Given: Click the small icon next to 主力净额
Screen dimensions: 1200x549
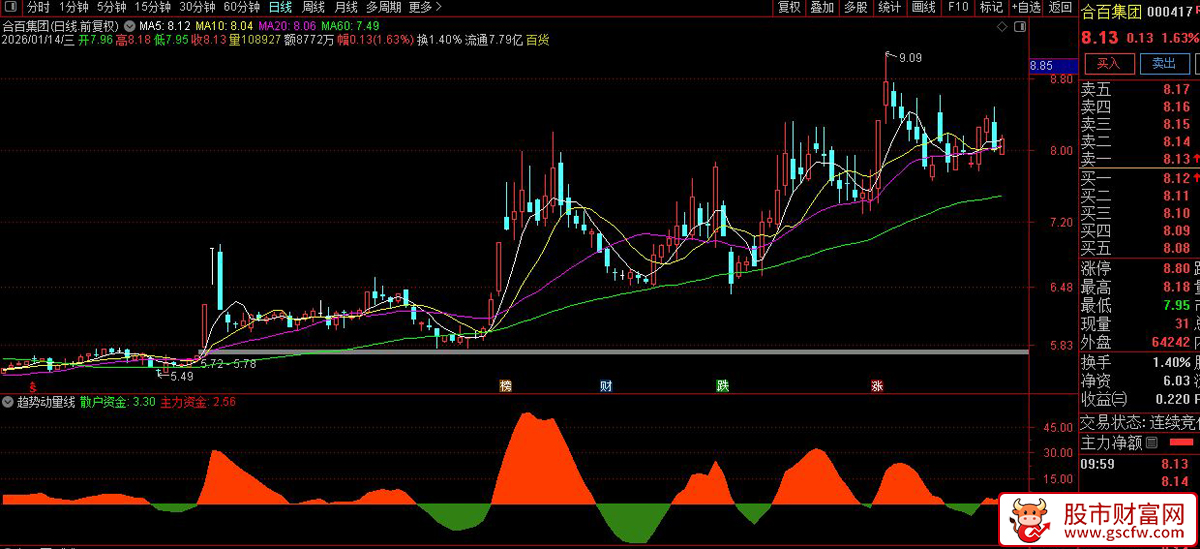Looking at the screenshot, I should coord(1151,443).
